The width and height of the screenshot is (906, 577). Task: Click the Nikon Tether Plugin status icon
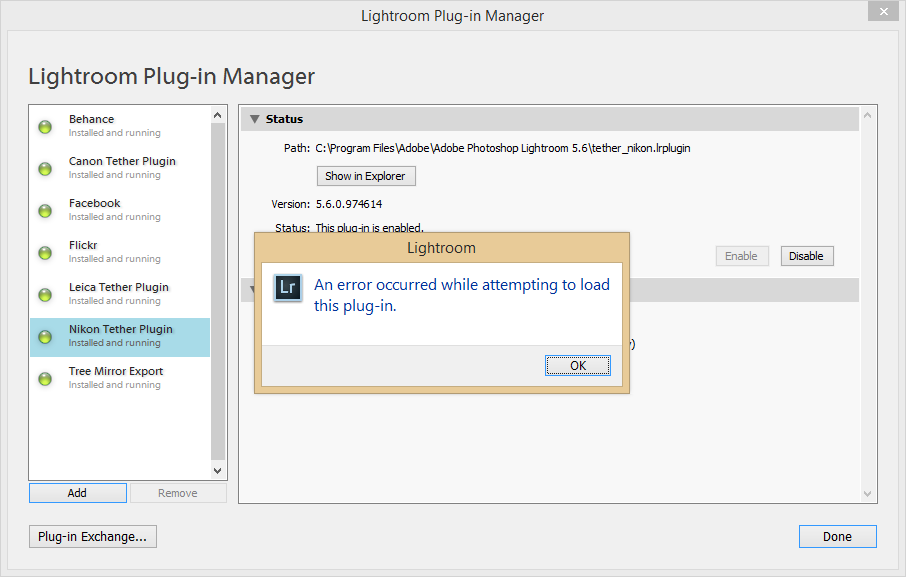click(45, 337)
